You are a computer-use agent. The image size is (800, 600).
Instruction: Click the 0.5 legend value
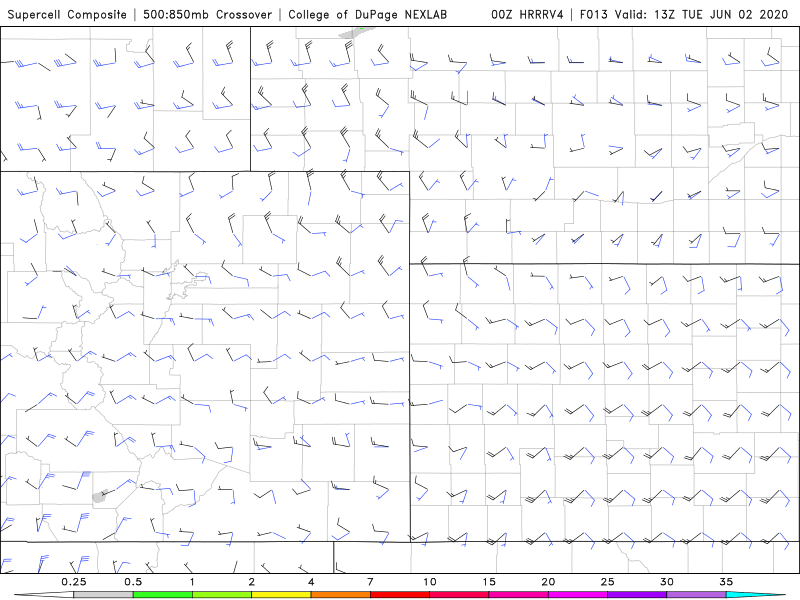[x=133, y=582]
